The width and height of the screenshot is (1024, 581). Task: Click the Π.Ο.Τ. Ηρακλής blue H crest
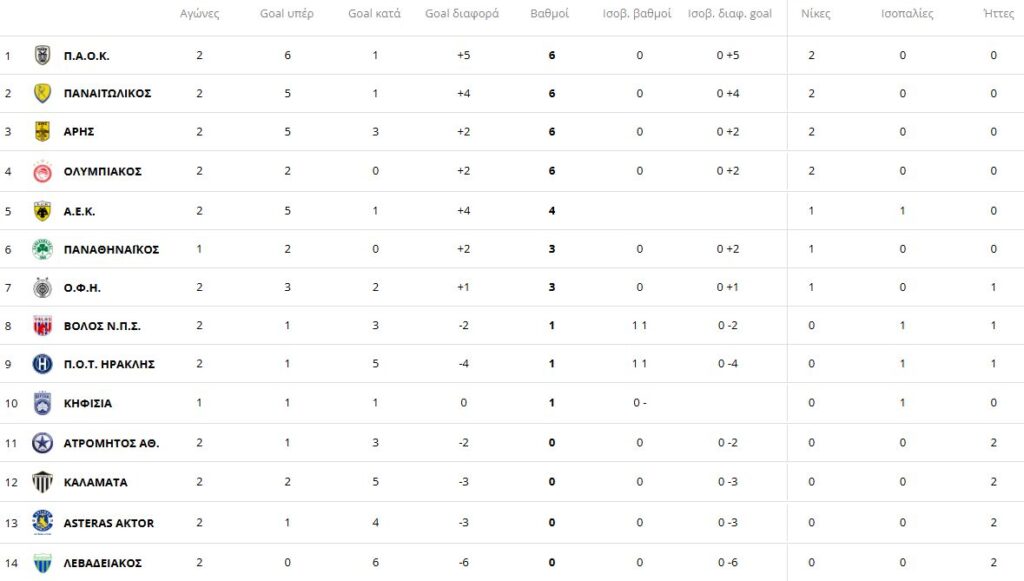(42, 364)
